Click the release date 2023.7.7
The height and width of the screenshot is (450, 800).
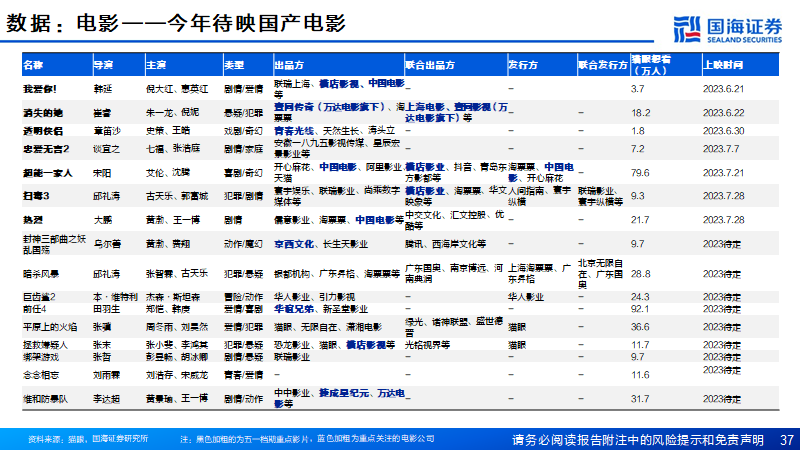tap(720, 149)
